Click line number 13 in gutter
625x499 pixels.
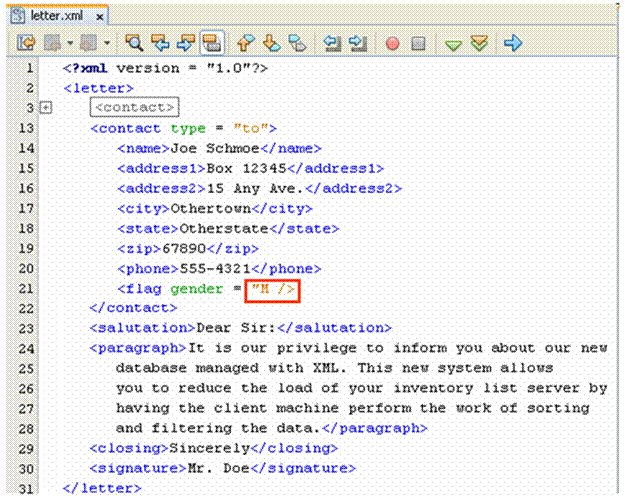(26, 128)
